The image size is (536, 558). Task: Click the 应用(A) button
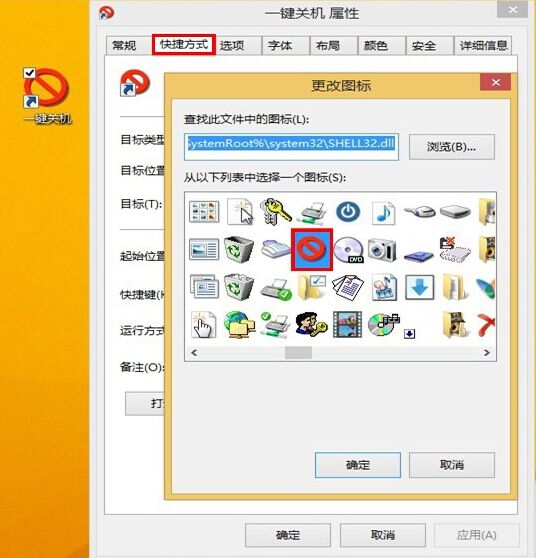pyautogui.click(x=477, y=535)
